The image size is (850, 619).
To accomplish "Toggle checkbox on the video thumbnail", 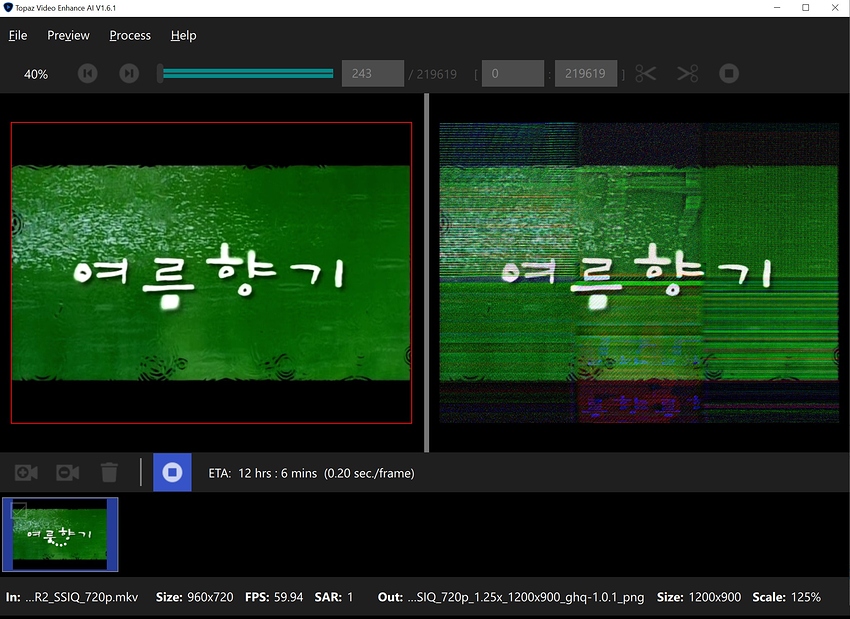I will [18, 510].
